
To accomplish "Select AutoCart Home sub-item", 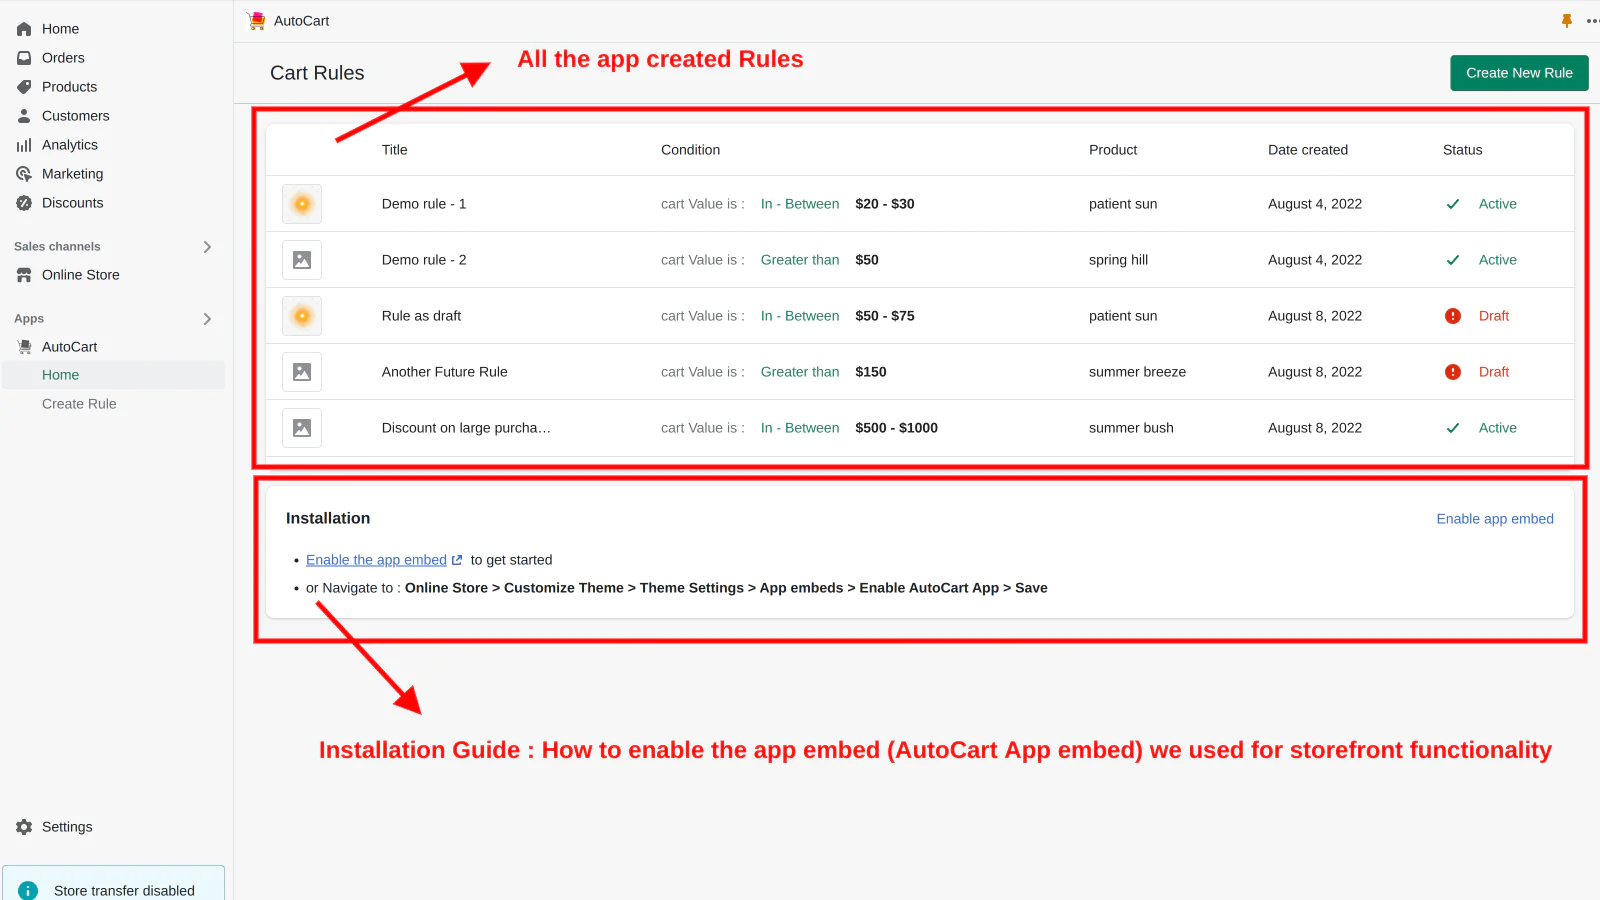I will tap(113, 375).
